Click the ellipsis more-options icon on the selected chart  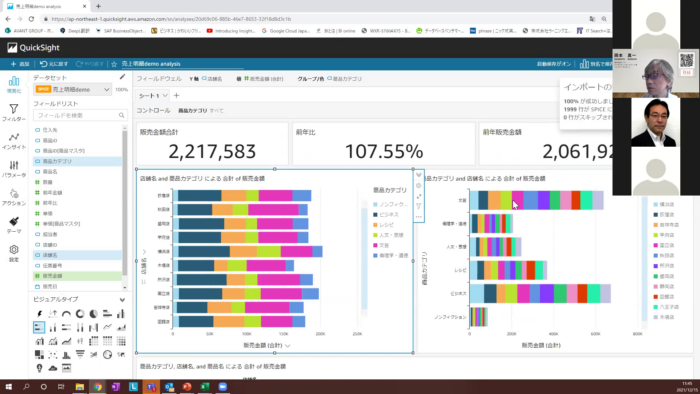point(419,217)
